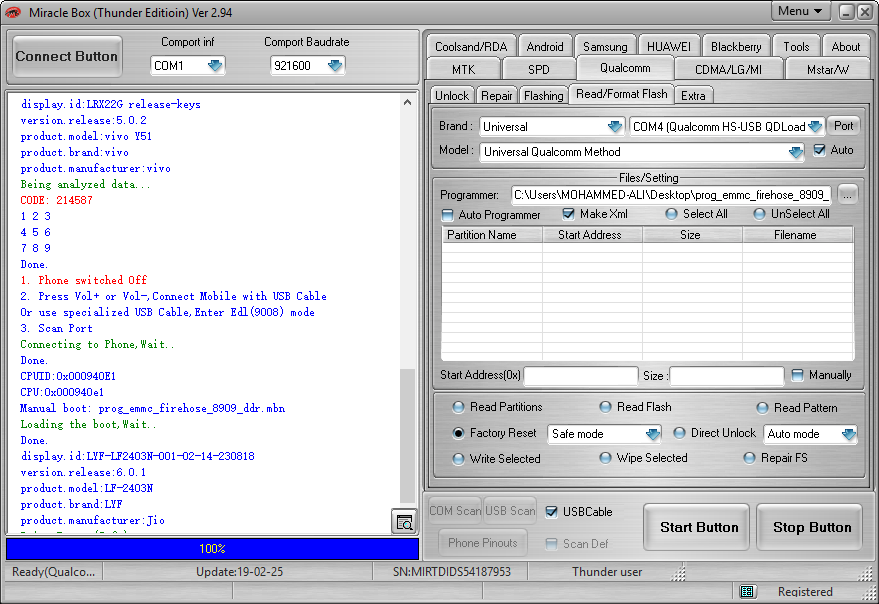Click the blue 100% progress bar

212,549
